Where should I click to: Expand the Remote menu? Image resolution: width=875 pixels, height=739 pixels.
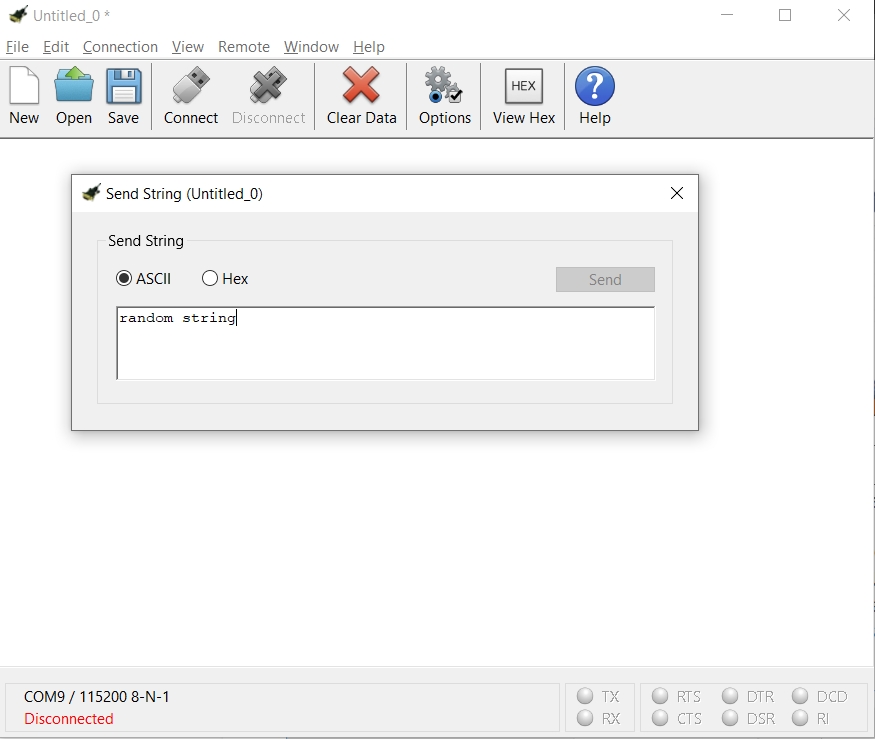(244, 47)
